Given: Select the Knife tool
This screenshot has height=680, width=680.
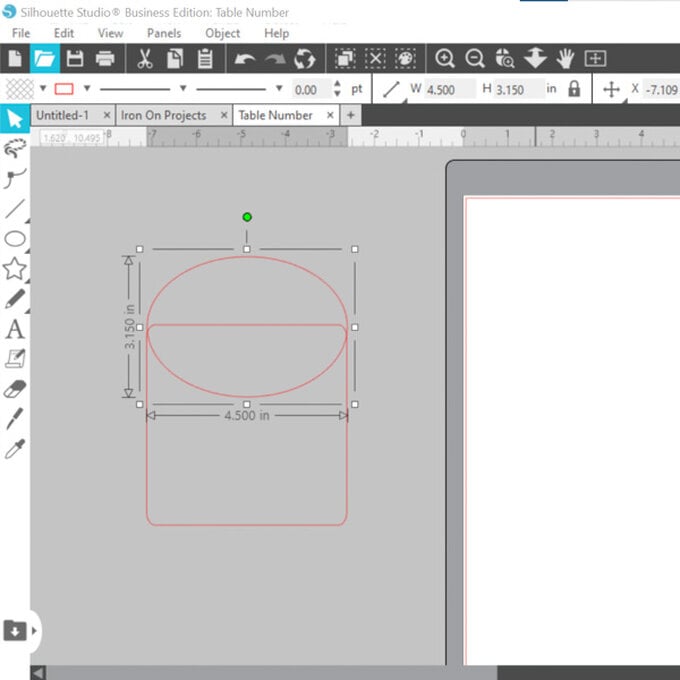Looking at the screenshot, I should (x=15, y=418).
